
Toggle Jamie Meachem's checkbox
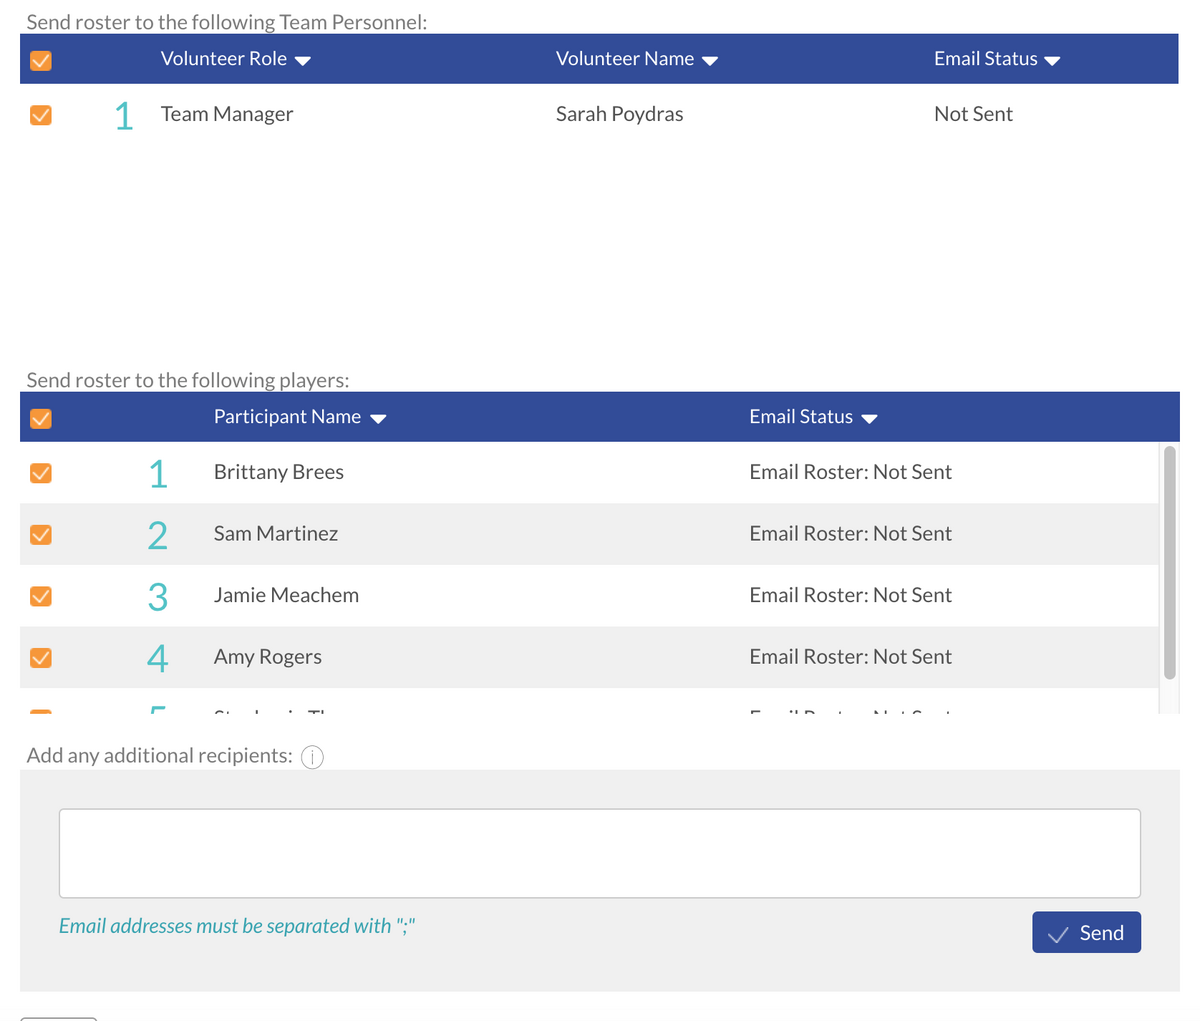40,595
